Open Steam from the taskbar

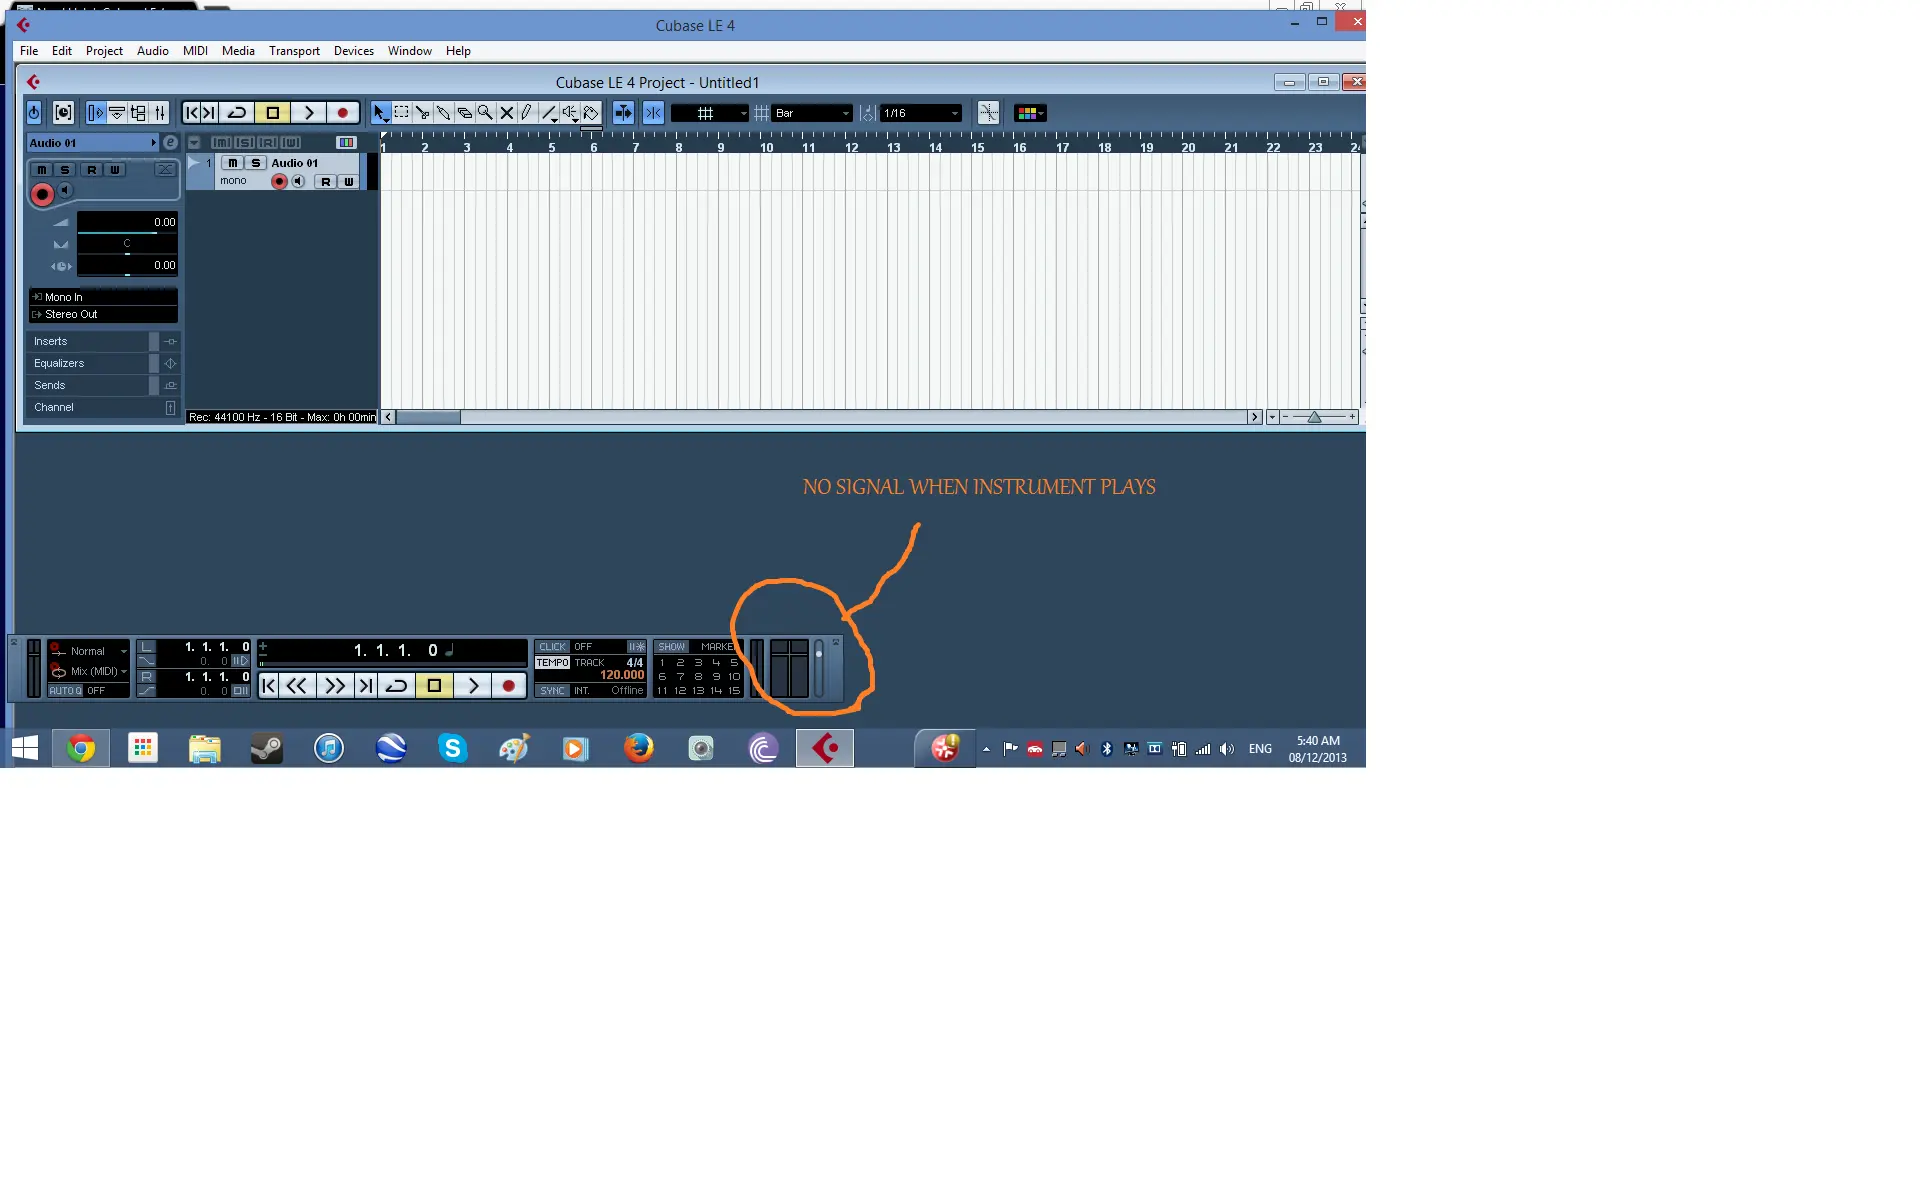coord(267,748)
